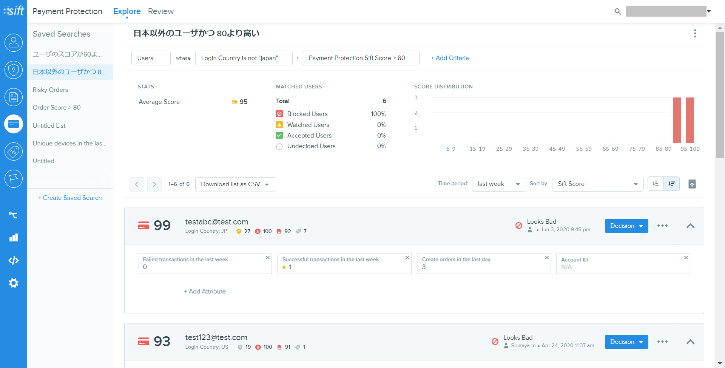This screenshot has height=368, width=725.
Task: Switch to the Review tab
Action: [161, 12]
